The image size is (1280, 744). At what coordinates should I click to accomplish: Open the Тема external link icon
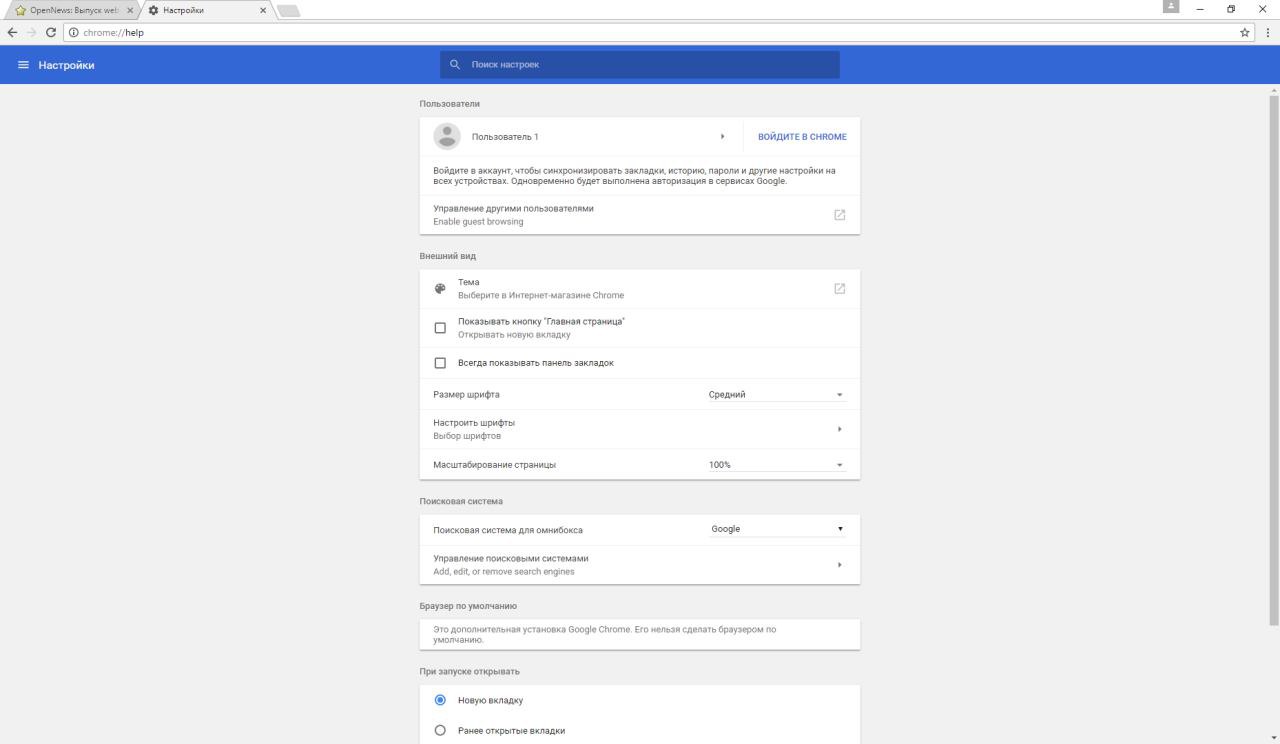[x=839, y=289]
